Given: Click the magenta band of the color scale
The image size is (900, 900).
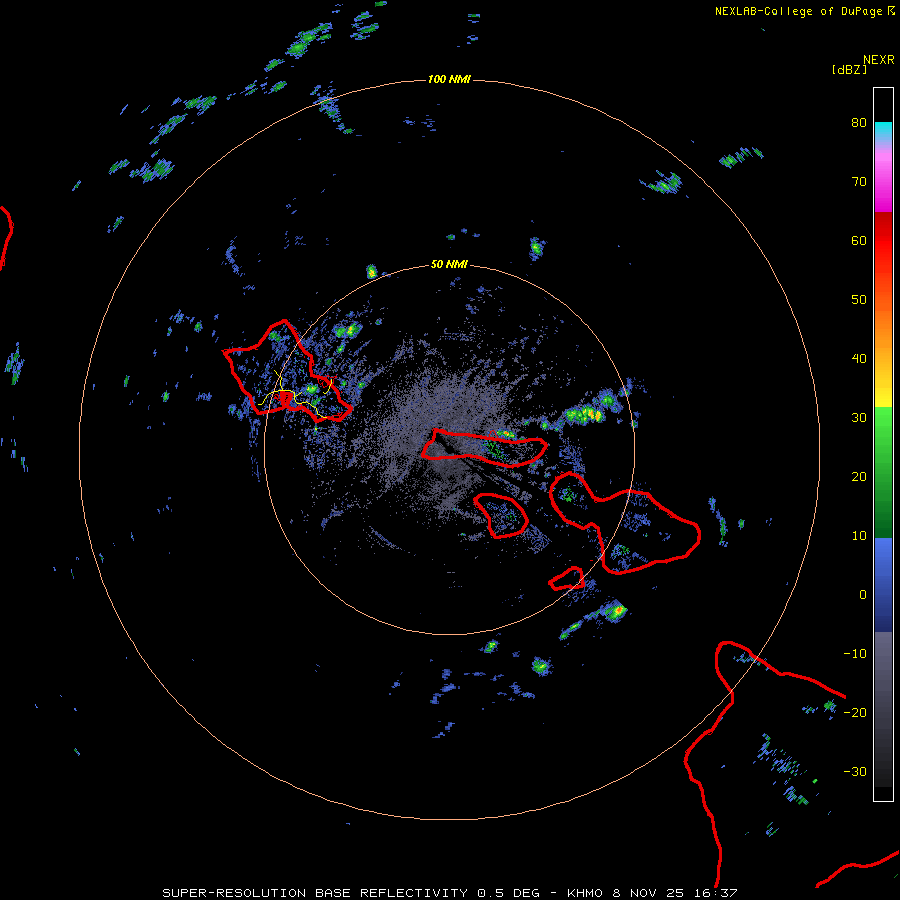Looking at the screenshot, I should click(x=883, y=184).
